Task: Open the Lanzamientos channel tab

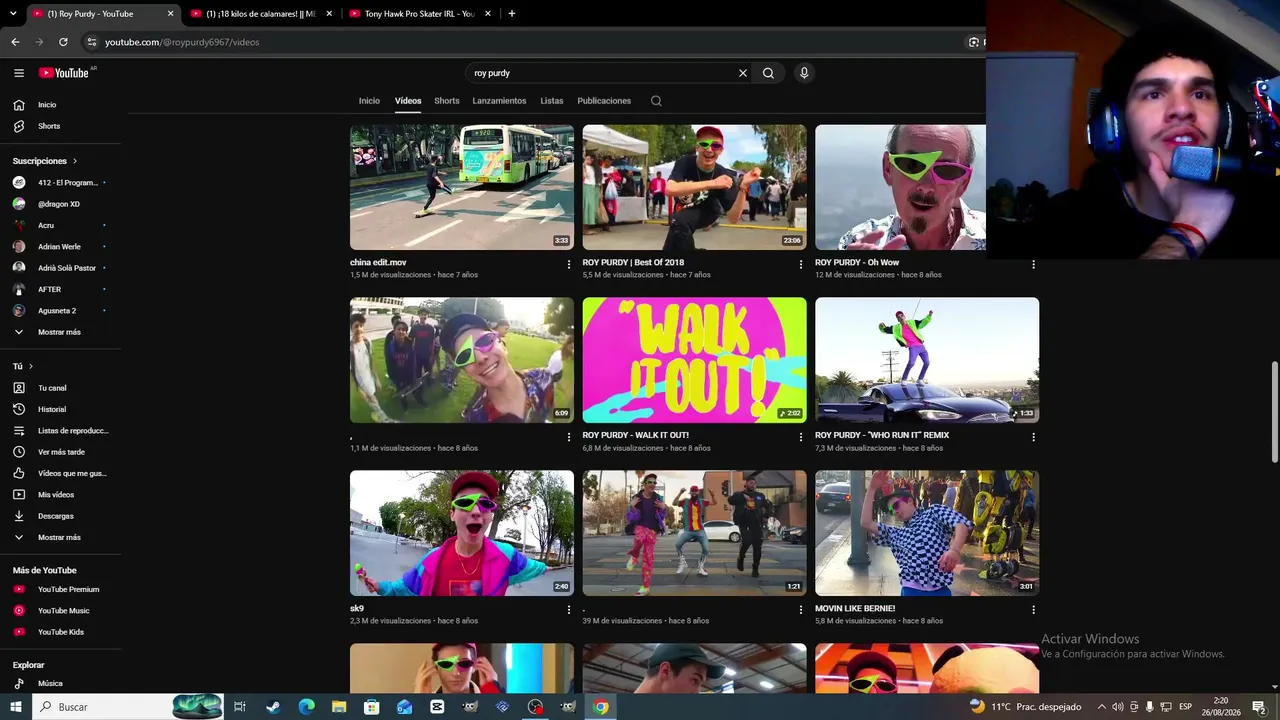Action: [x=499, y=101]
